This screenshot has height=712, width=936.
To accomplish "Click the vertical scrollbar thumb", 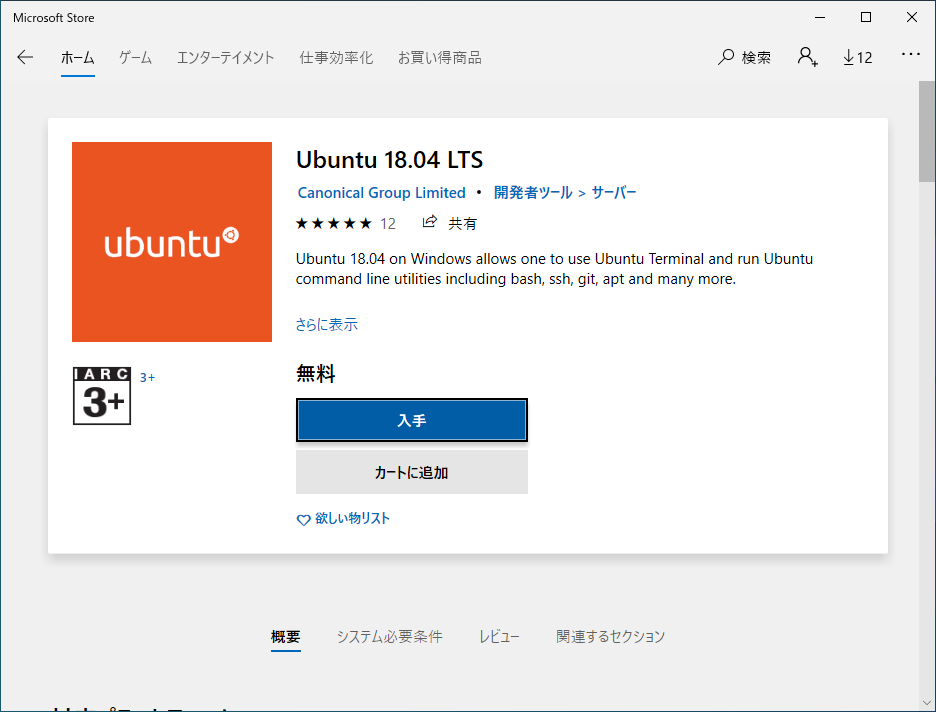I will pyautogui.click(x=926, y=131).
